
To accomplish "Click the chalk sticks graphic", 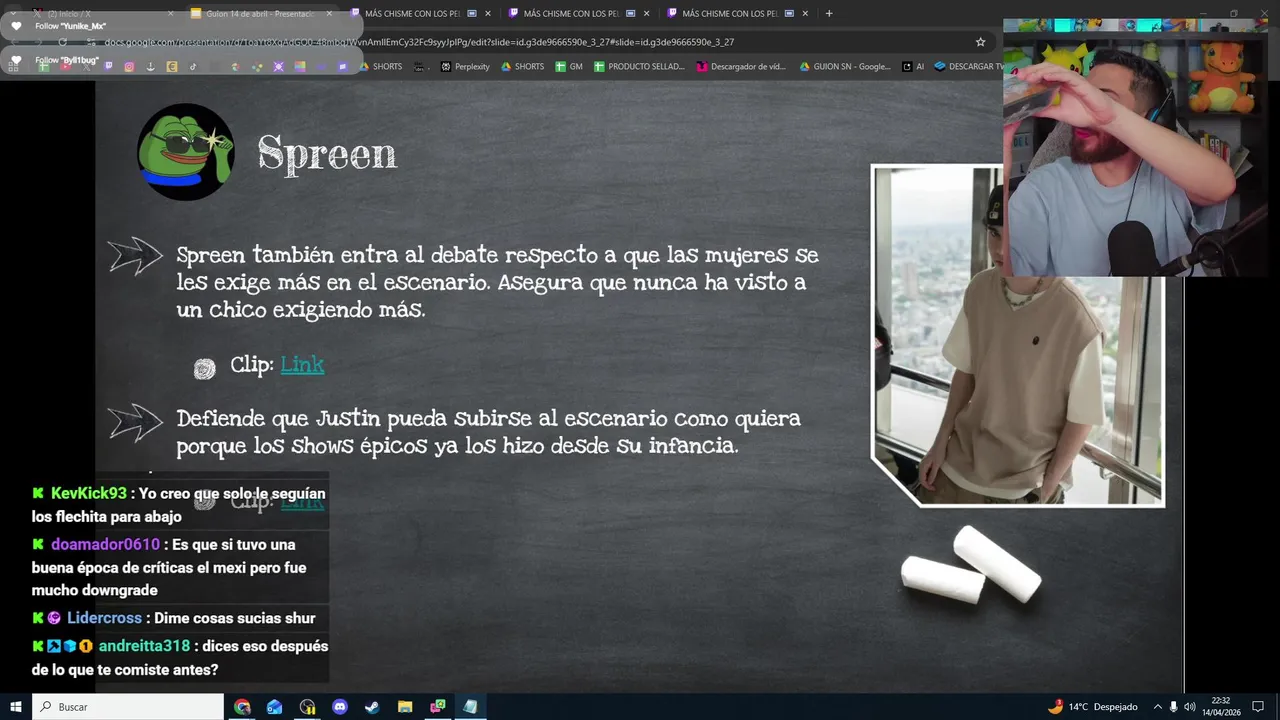I will [971, 565].
